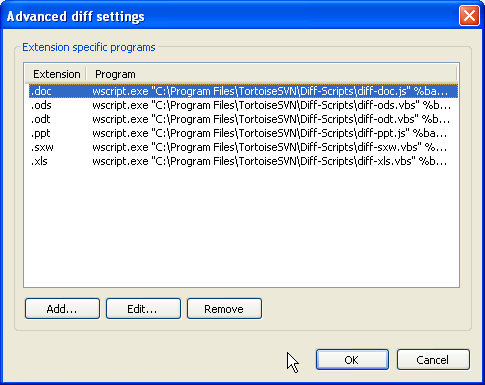Click the diff-odt.vbs program entry

click(271, 119)
